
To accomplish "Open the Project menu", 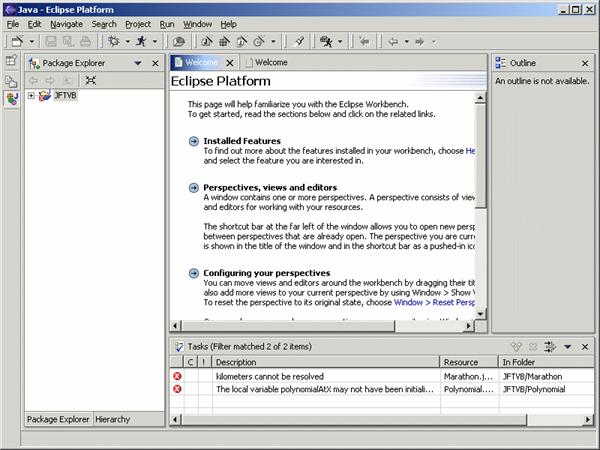I will 138,23.
